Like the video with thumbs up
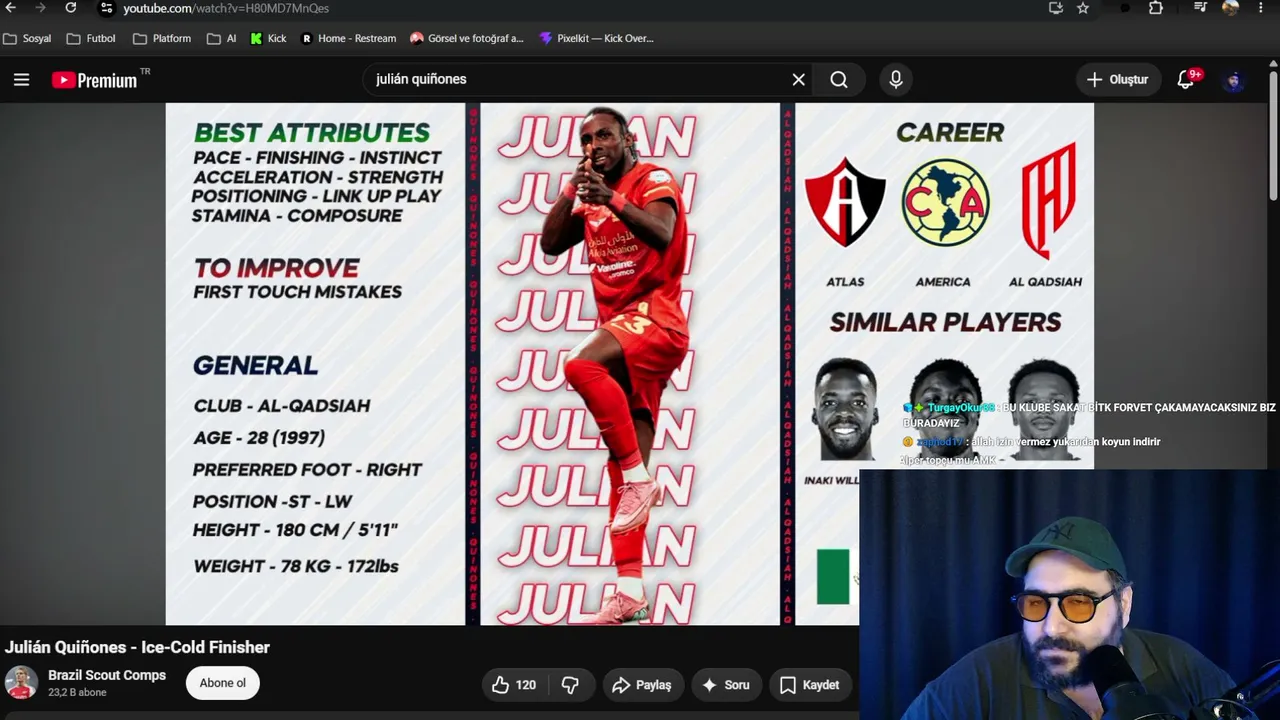The image size is (1280, 720). (x=514, y=685)
